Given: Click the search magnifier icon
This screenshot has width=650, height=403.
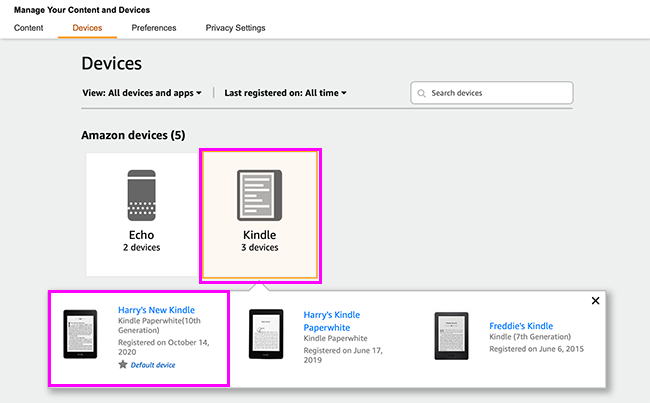Looking at the screenshot, I should click(421, 93).
